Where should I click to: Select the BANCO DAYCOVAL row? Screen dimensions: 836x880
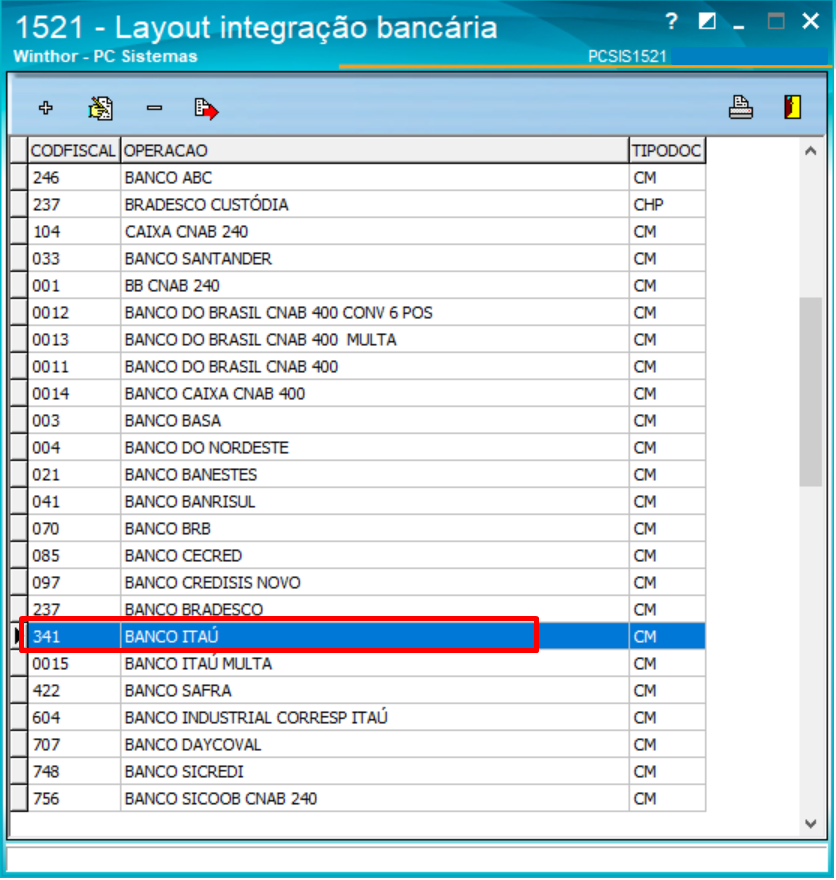357,744
